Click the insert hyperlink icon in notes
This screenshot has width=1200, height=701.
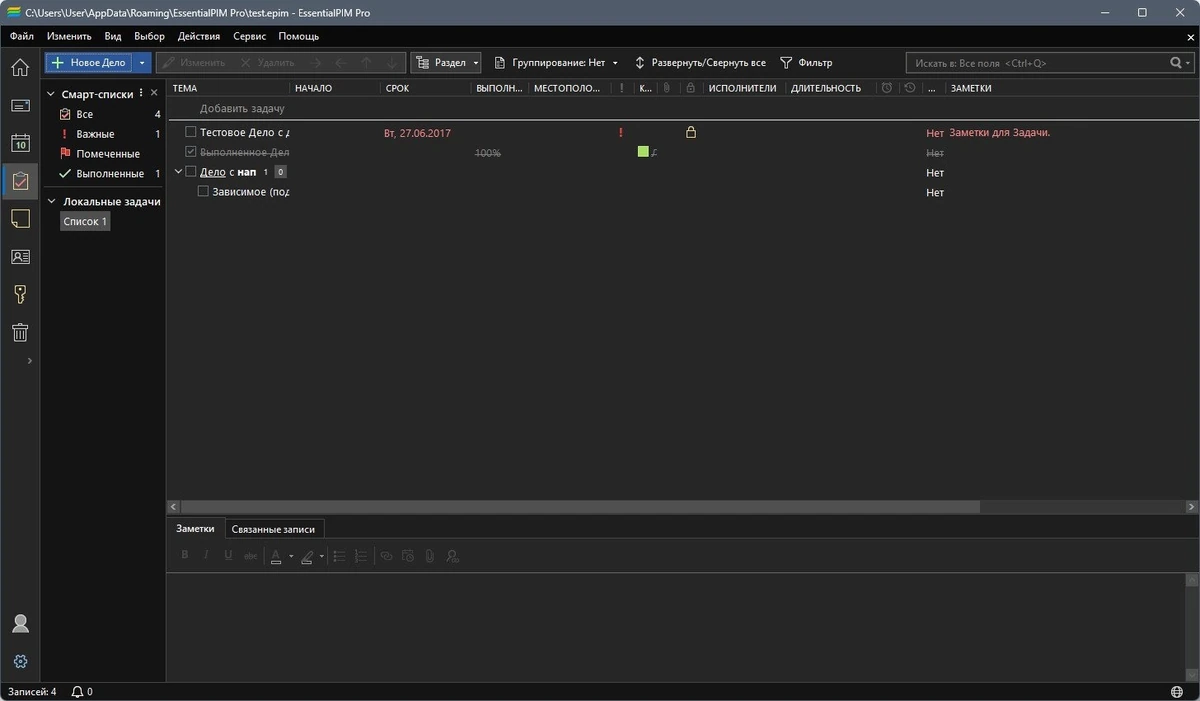[x=386, y=556]
